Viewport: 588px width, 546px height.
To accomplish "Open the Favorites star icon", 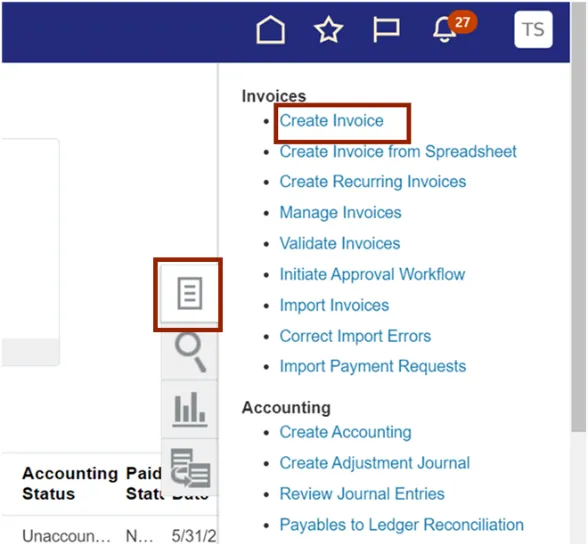I will click(x=328, y=29).
